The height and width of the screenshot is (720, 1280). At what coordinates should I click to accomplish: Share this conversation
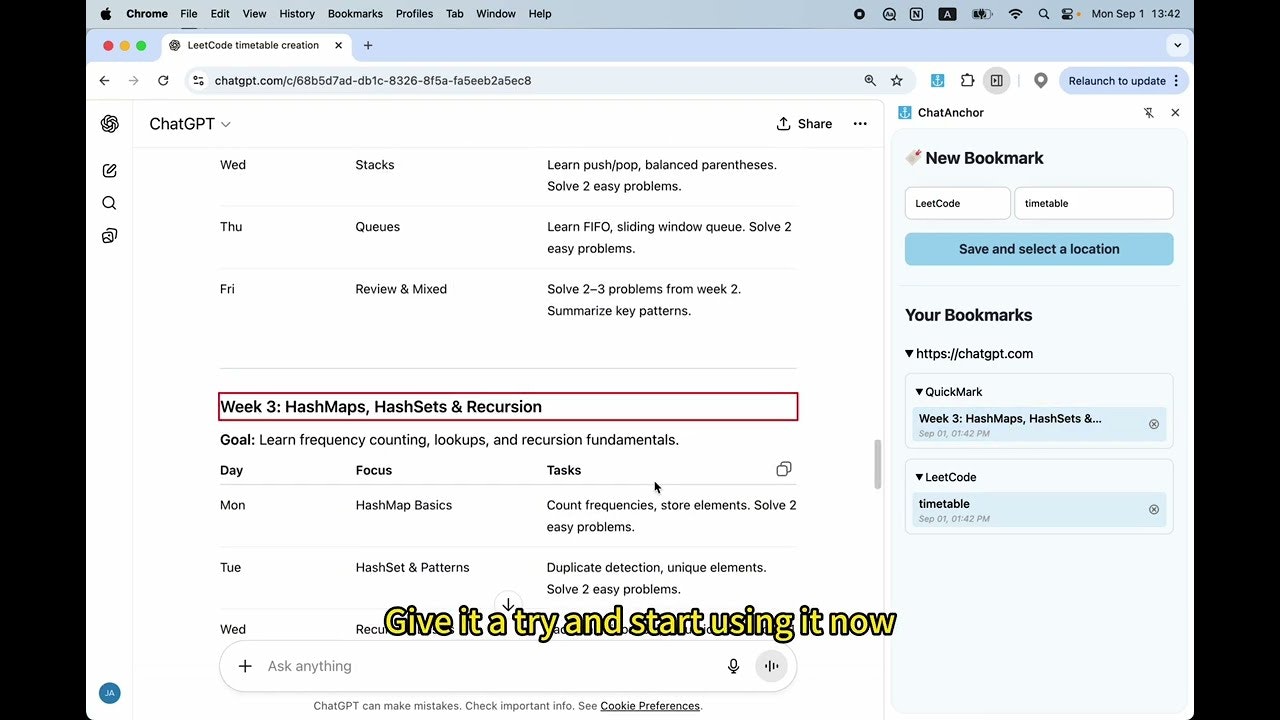click(804, 124)
